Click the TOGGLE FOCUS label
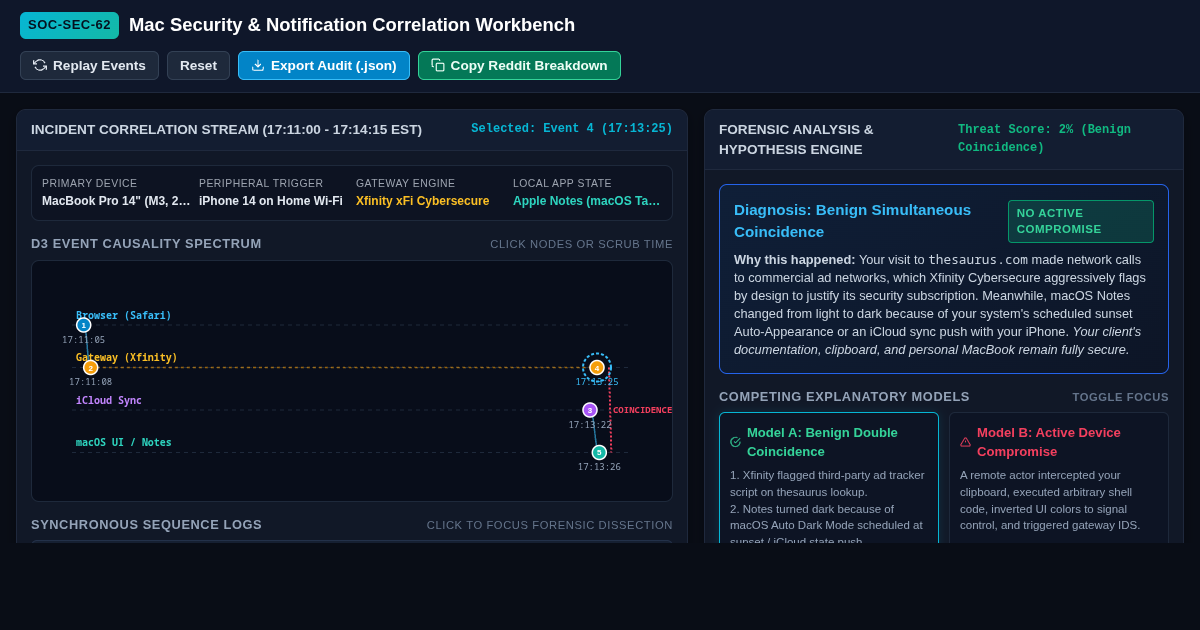The width and height of the screenshot is (1200, 630). (x=1121, y=397)
